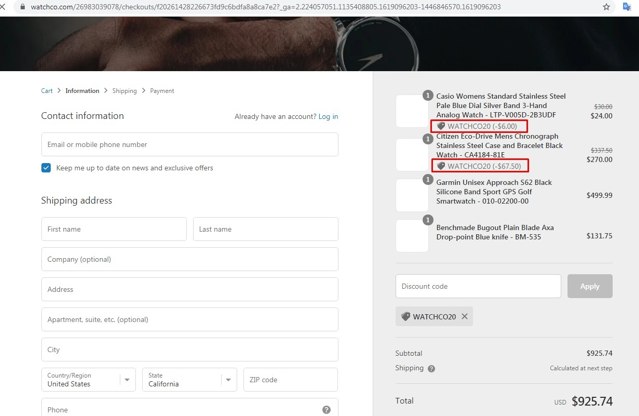Focus the First name field
The width and height of the screenshot is (639, 416).
[x=114, y=229]
